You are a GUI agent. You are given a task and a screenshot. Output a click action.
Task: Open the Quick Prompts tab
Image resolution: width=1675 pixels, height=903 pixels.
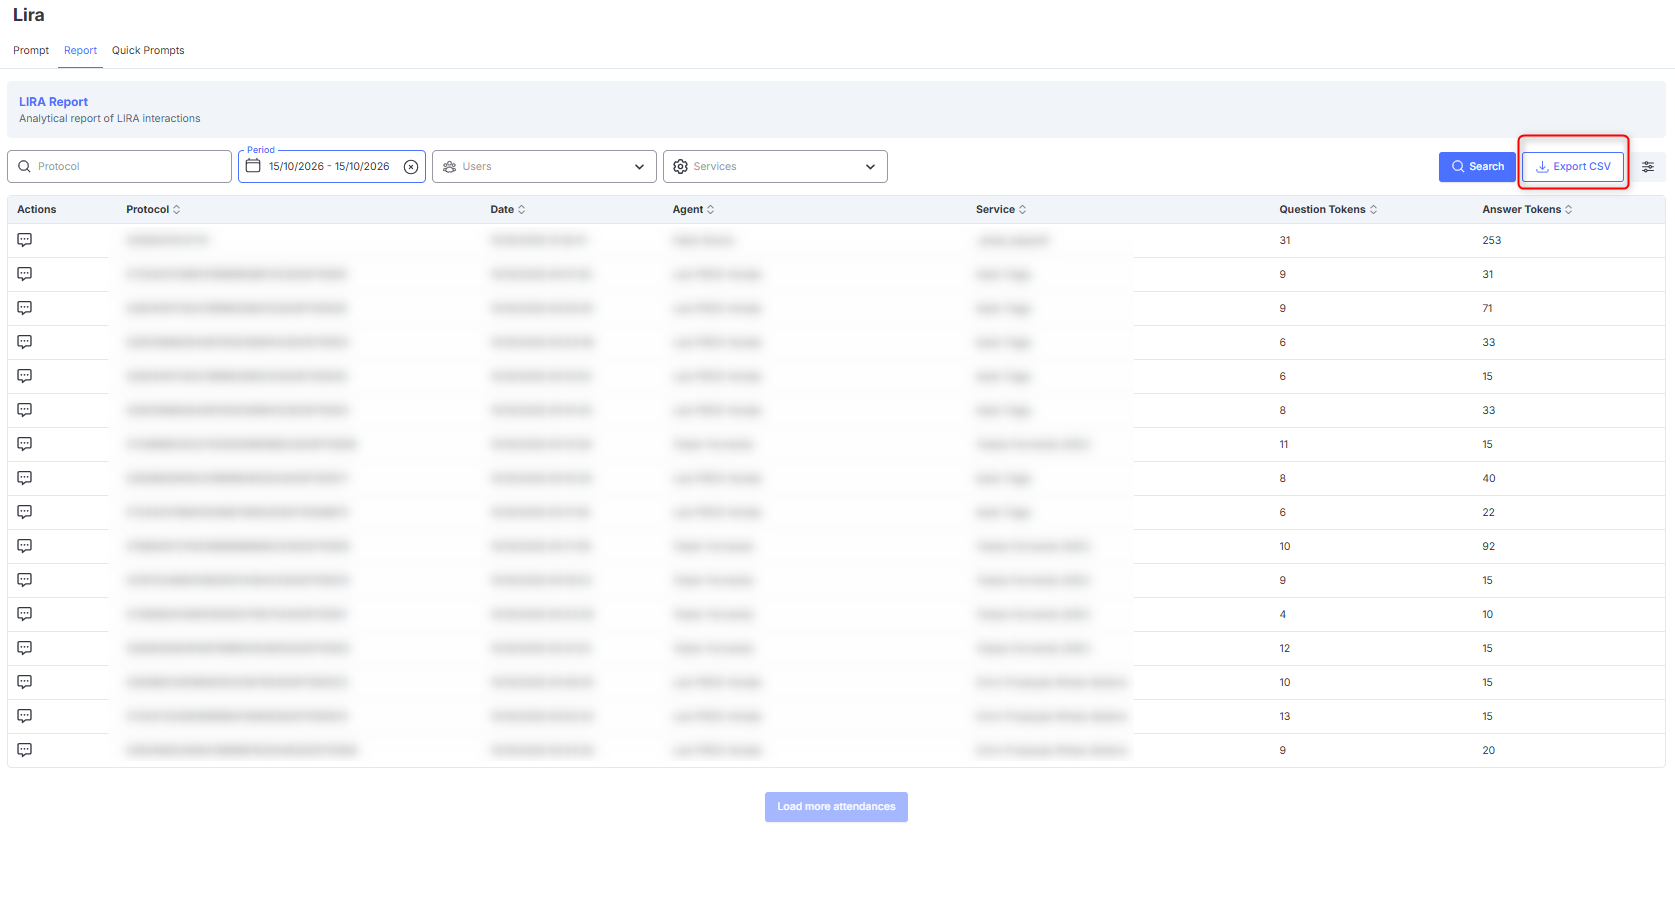click(x=148, y=50)
